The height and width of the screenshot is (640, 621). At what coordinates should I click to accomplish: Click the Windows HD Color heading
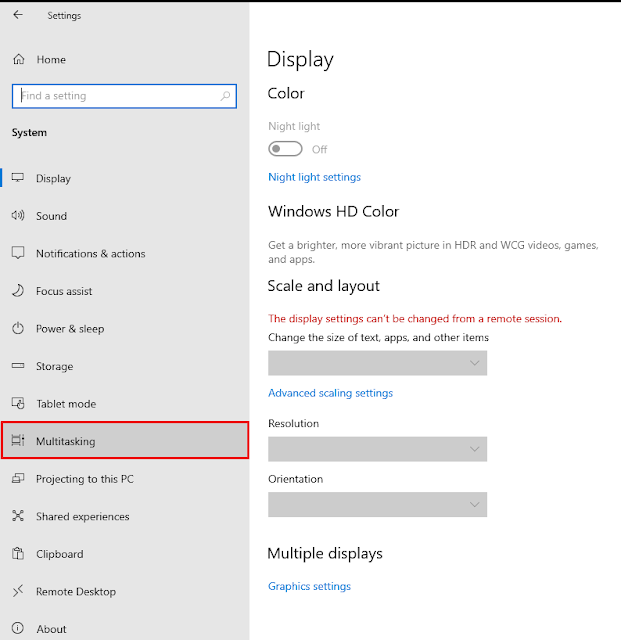[333, 211]
